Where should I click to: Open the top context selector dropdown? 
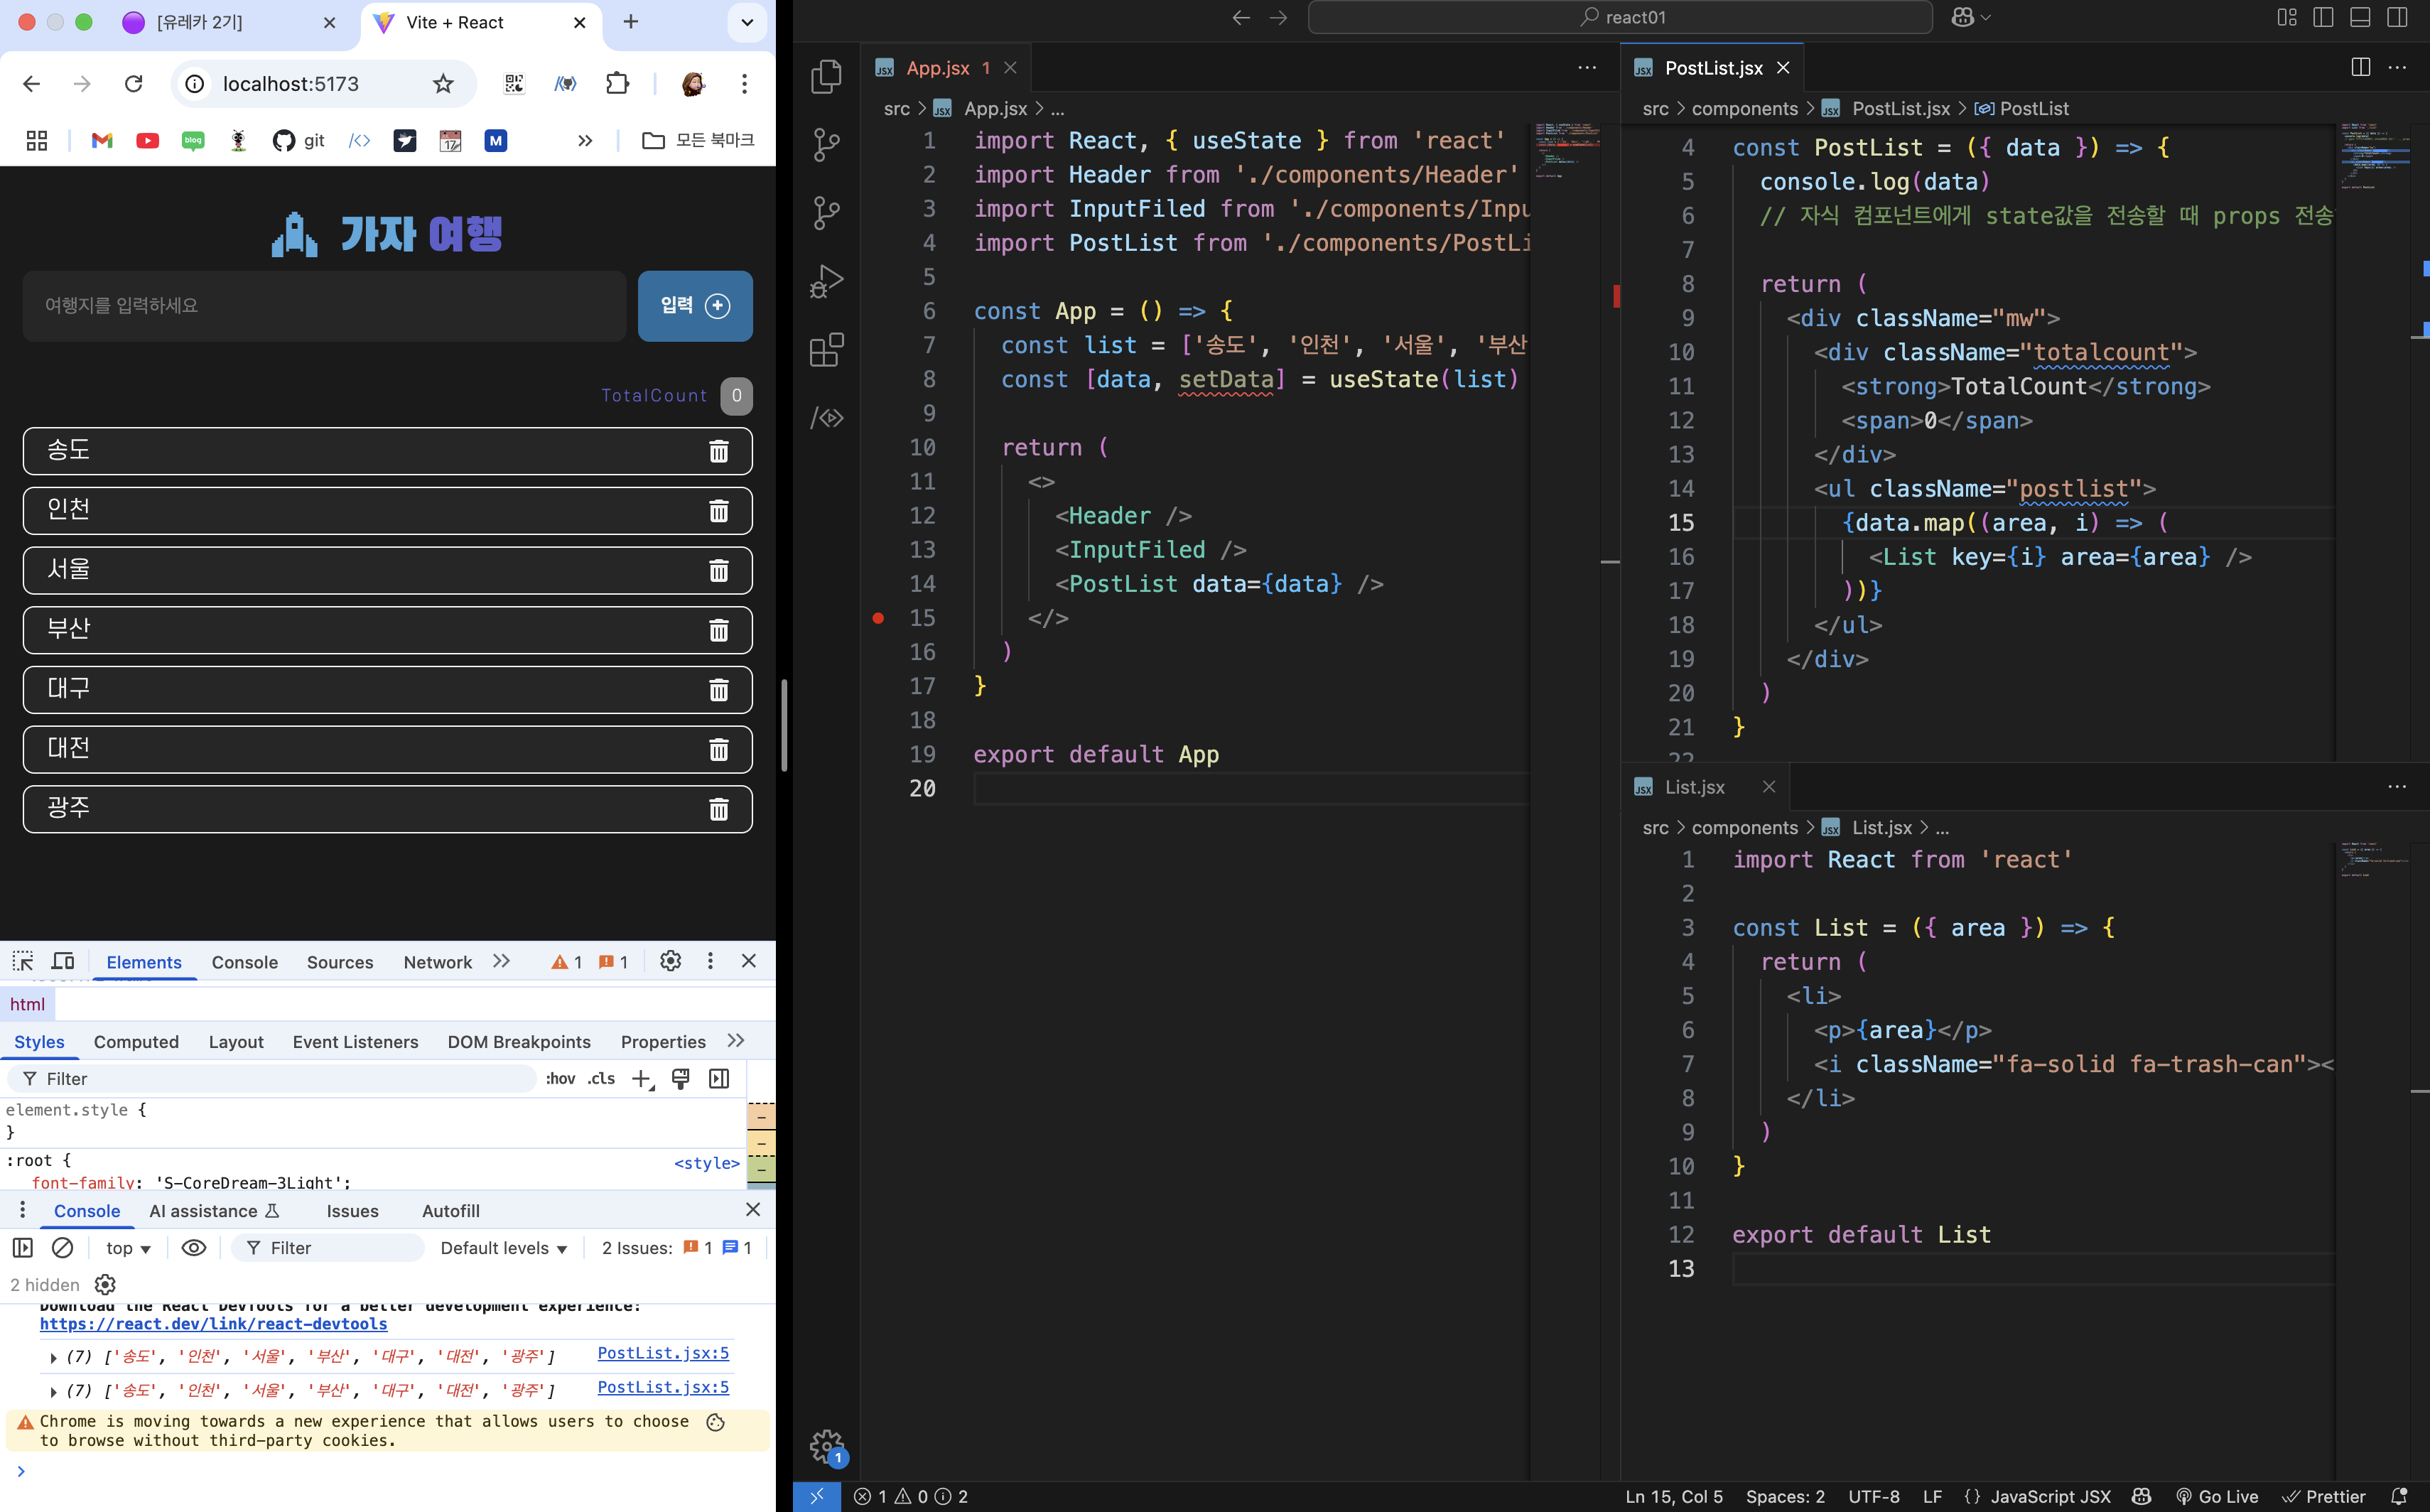pos(128,1247)
